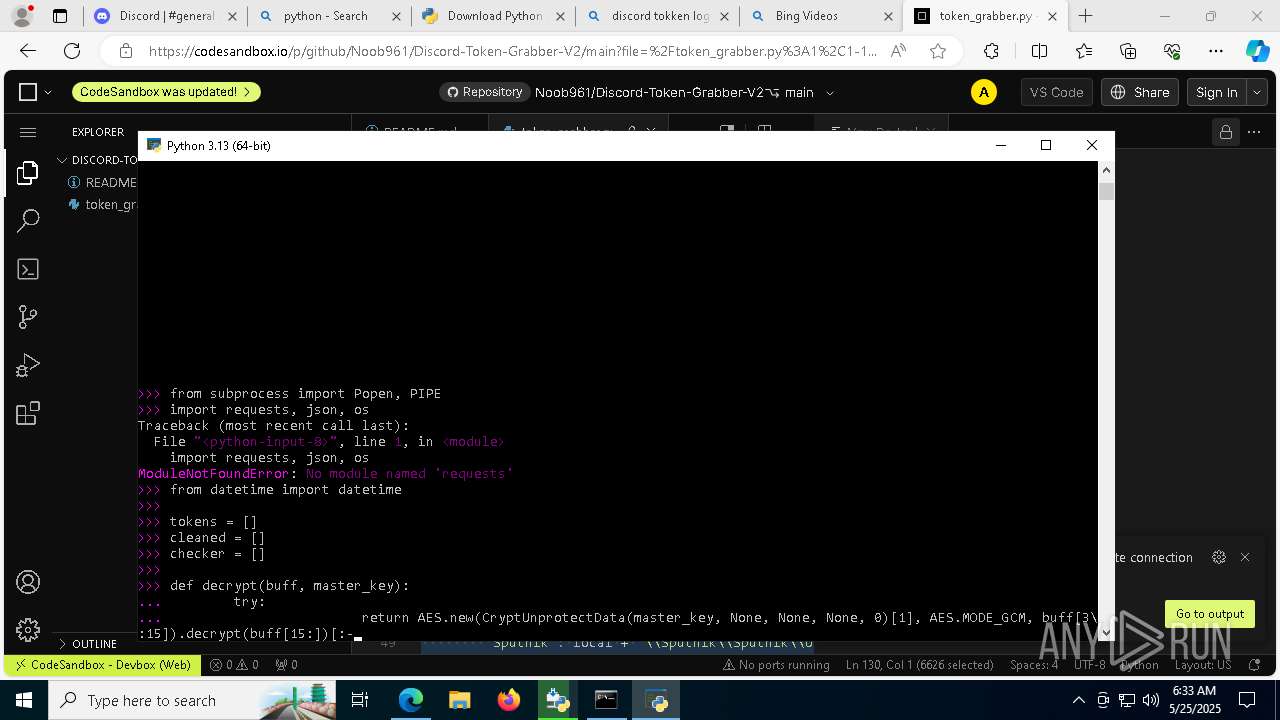
Task: Open the project in VS Code
Action: (x=1057, y=92)
